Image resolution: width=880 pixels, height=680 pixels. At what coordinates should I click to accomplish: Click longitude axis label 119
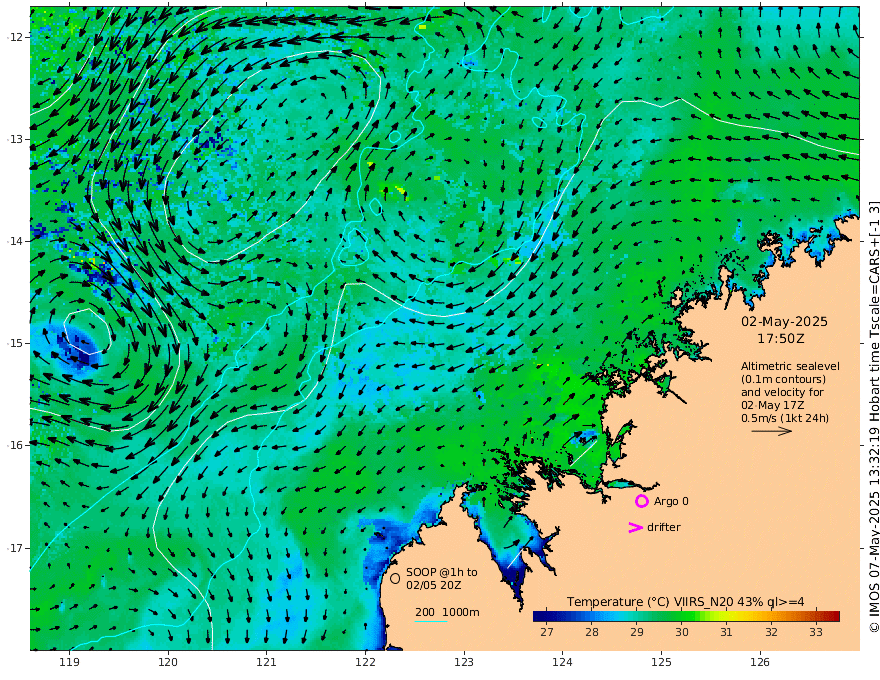[70, 662]
